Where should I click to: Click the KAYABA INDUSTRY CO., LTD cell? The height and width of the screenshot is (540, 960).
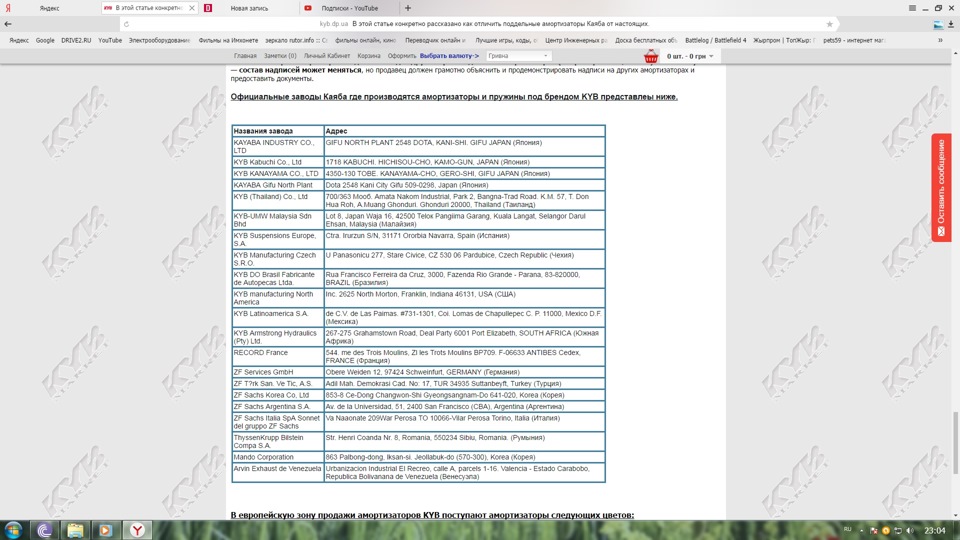(x=278, y=146)
